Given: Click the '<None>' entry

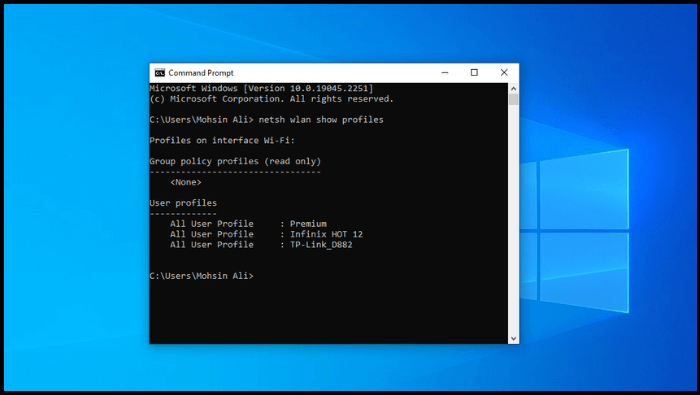Looking at the screenshot, I should [186, 182].
